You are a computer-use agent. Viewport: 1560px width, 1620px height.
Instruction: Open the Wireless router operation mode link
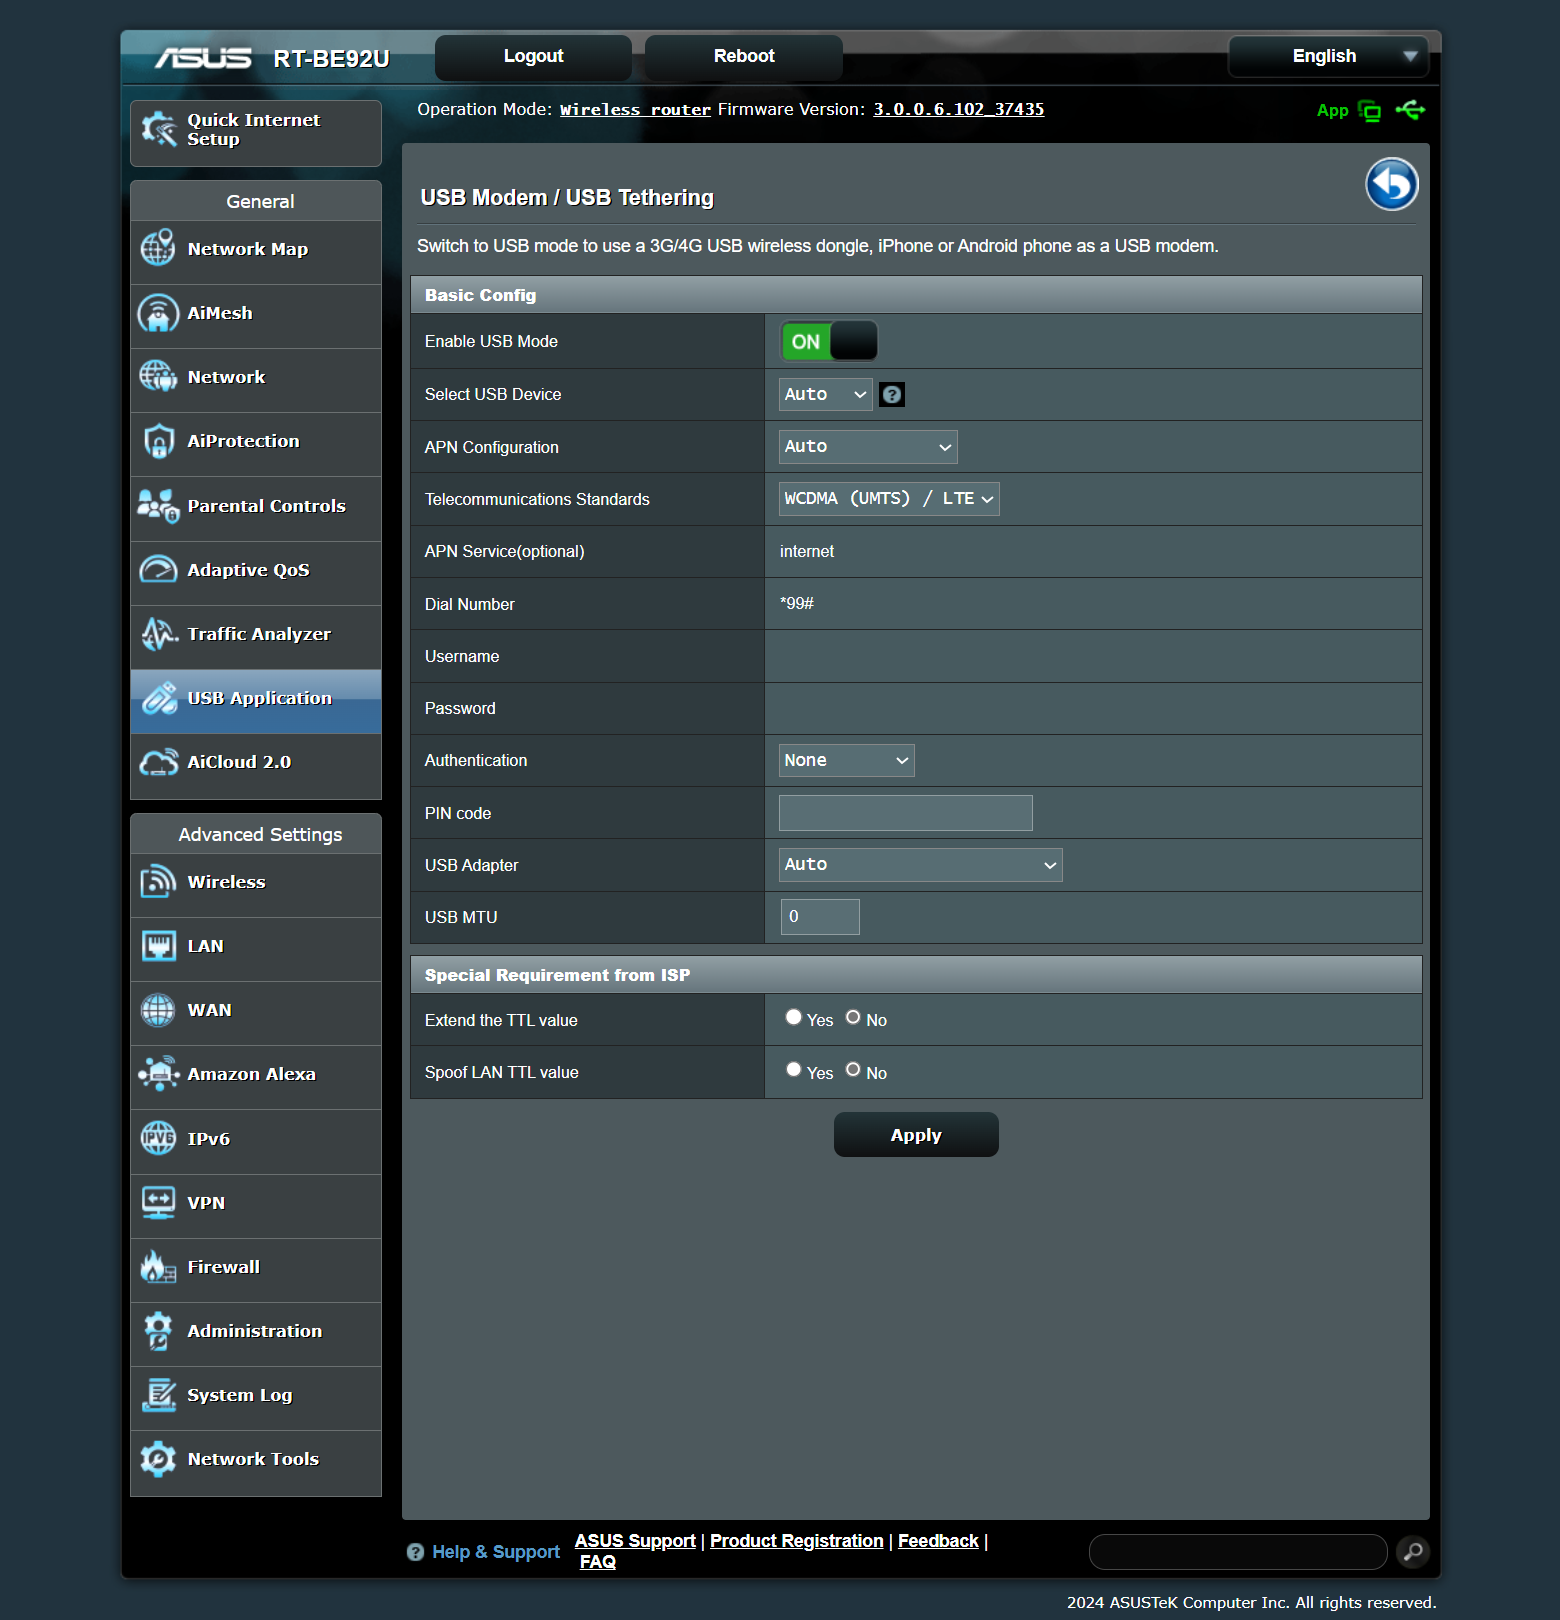[x=635, y=110]
